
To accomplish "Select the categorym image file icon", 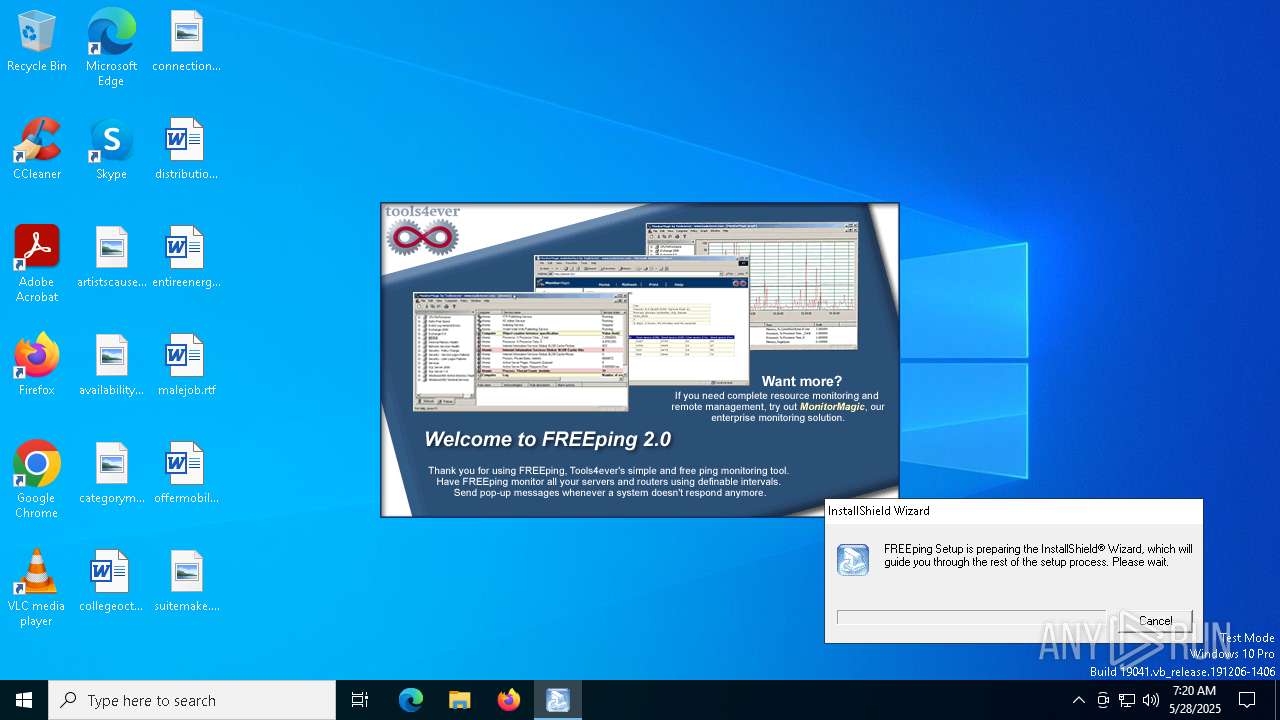I will pyautogui.click(x=111, y=474).
